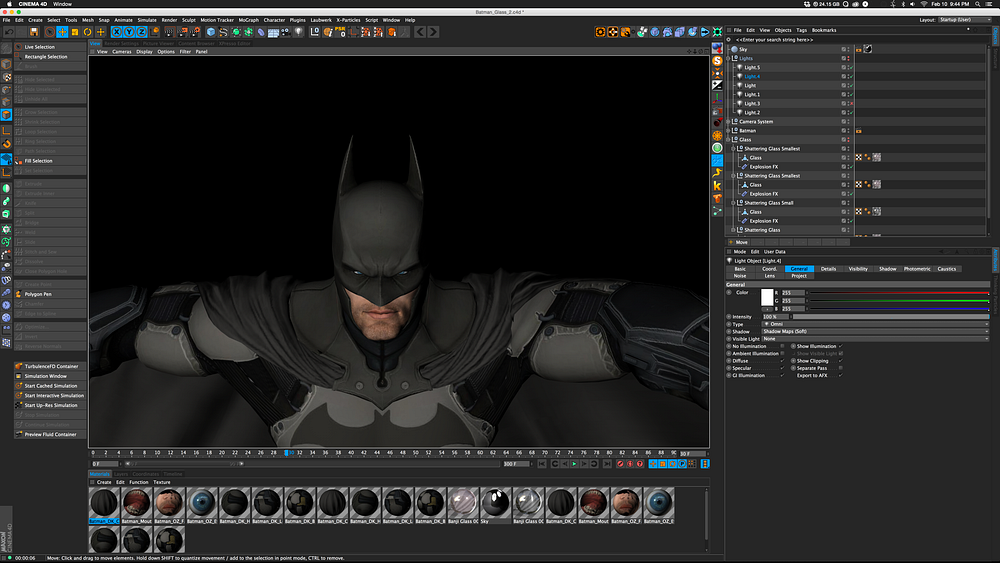The image size is (1000, 563).
Task: Click the Cube primitive icon
Action: tap(210, 32)
